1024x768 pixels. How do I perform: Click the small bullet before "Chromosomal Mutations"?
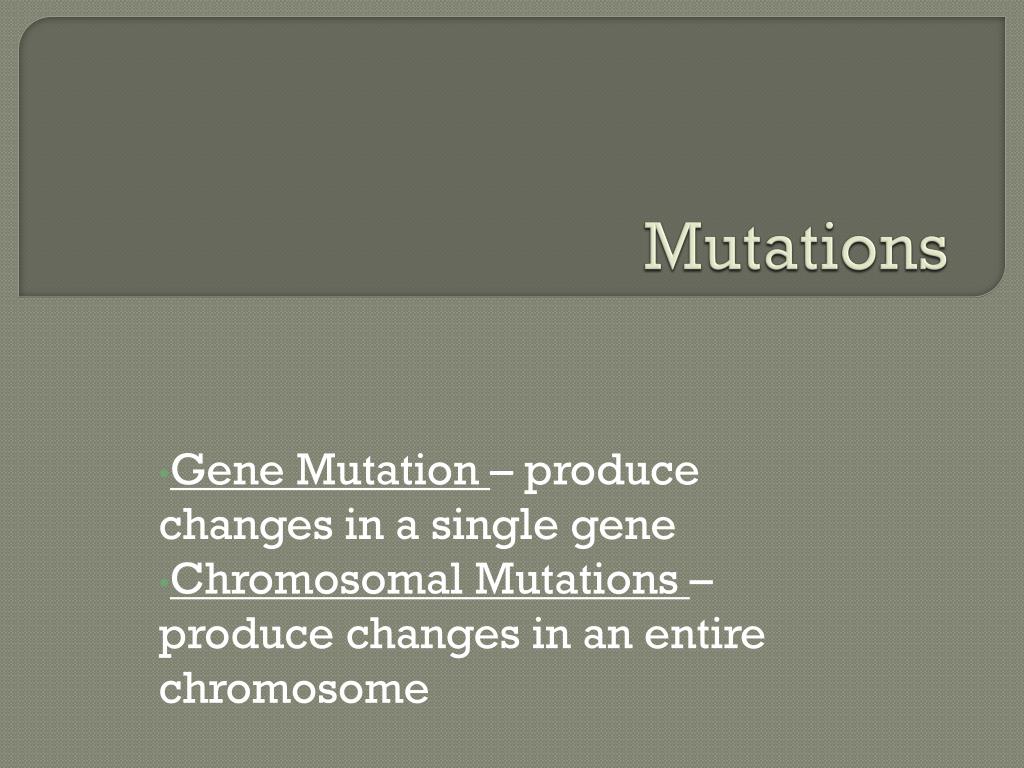tap(163, 581)
